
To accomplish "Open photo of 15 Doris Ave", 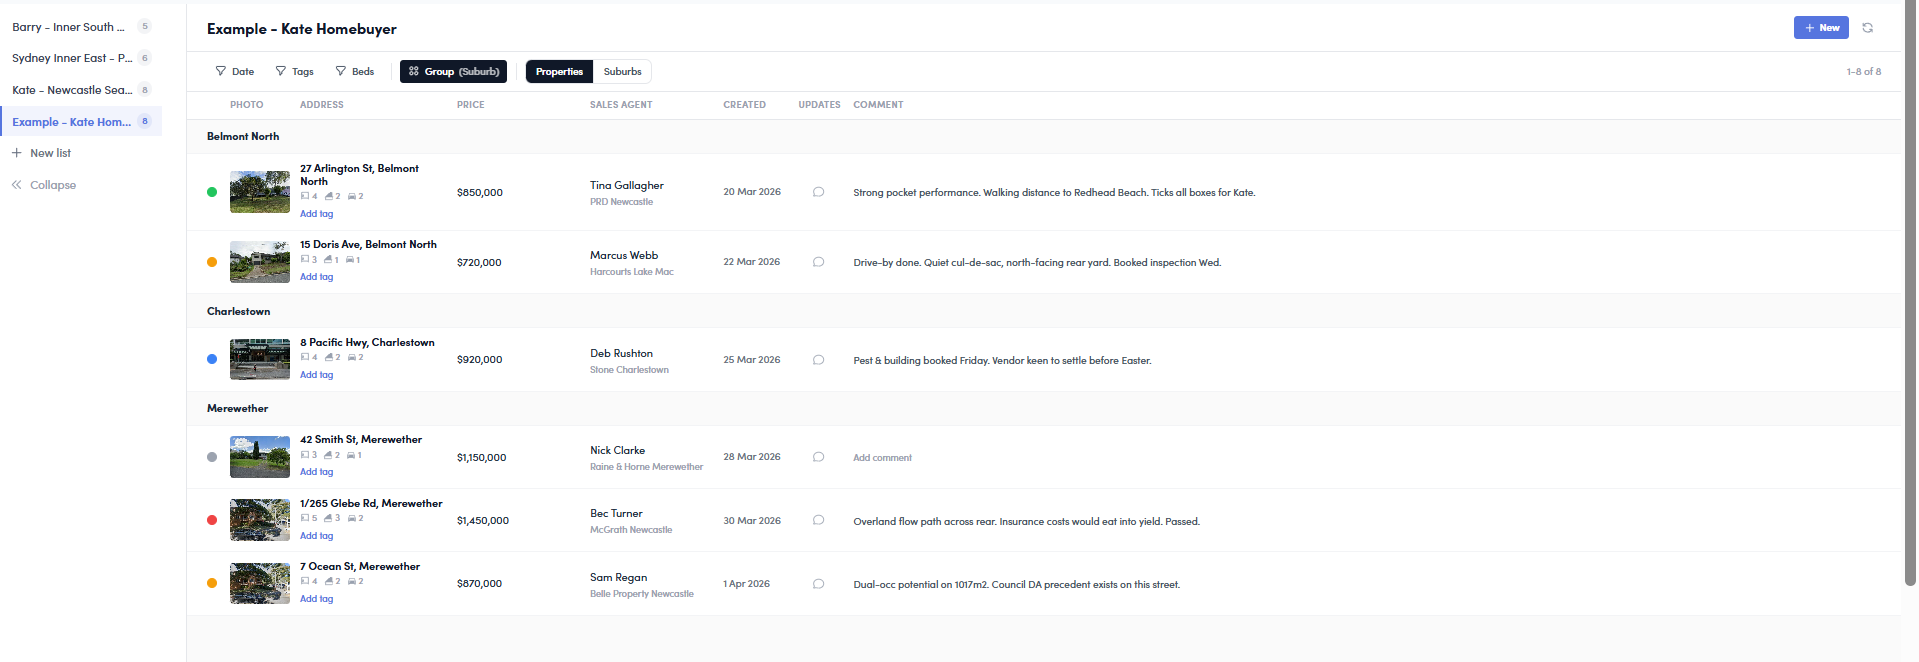I will 260,262.
